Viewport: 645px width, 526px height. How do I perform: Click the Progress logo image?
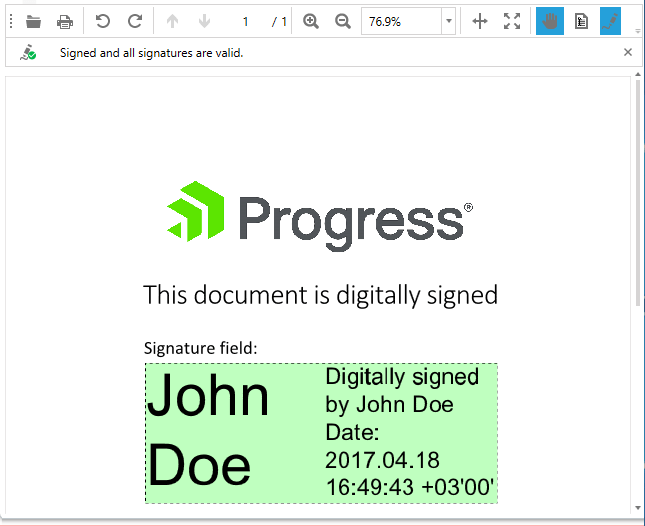pyautogui.click(x=320, y=216)
